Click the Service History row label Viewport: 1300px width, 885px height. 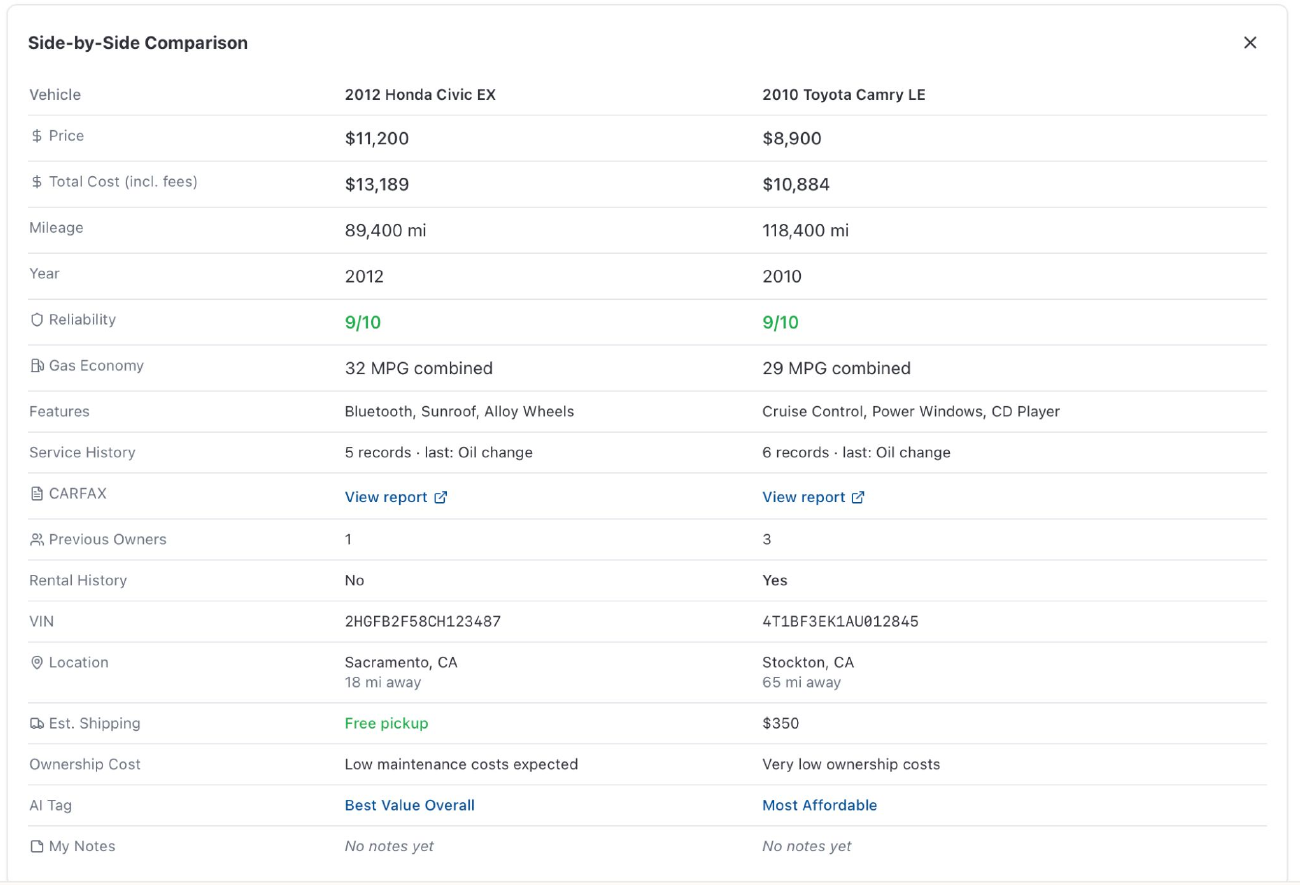pyautogui.click(x=82, y=452)
